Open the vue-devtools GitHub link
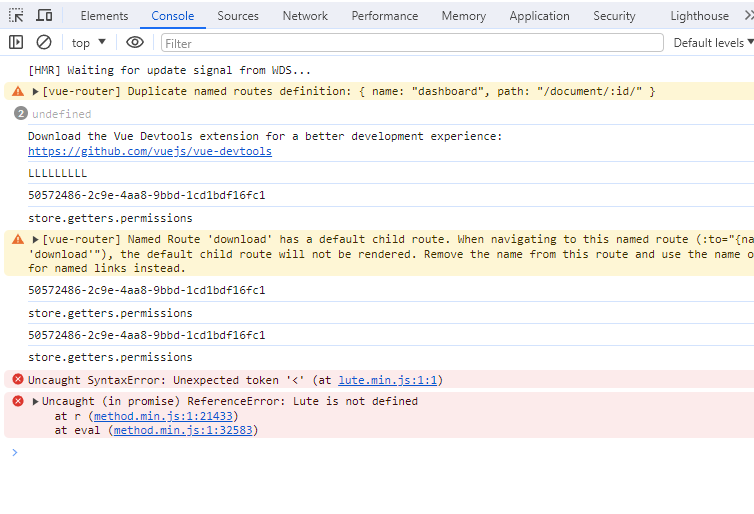The image size is (754, 514). coord(149,151)
